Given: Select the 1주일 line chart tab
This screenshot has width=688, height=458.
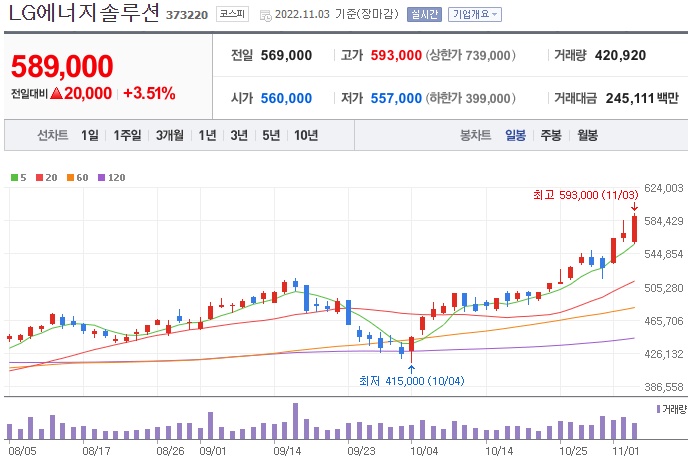Looking at the screenshot, I should [x=127, y=135].
